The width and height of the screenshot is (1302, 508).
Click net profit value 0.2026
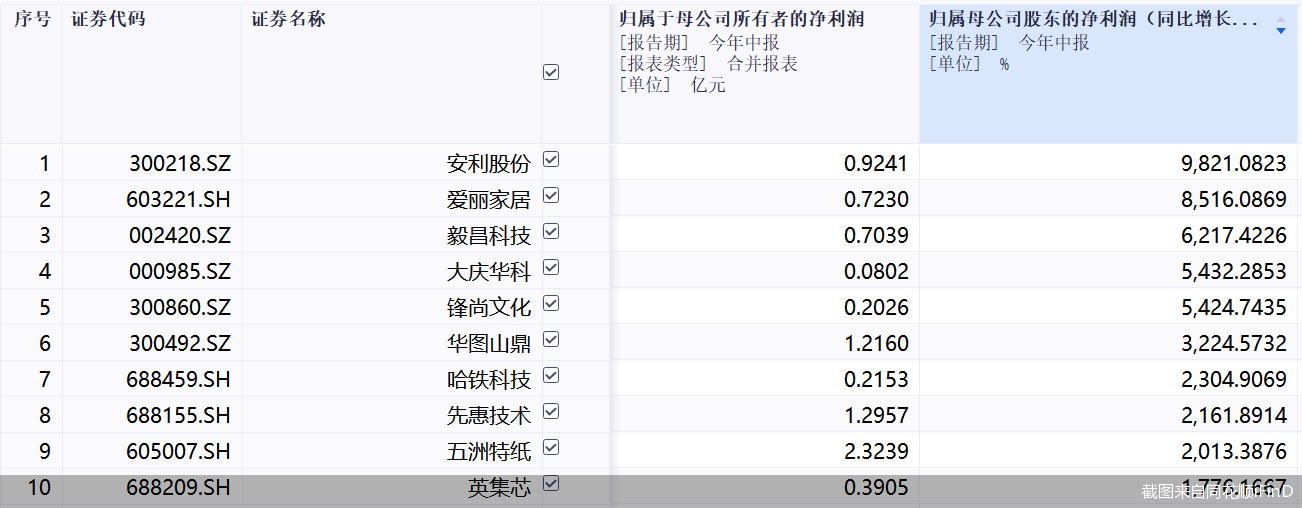[877, 308]
